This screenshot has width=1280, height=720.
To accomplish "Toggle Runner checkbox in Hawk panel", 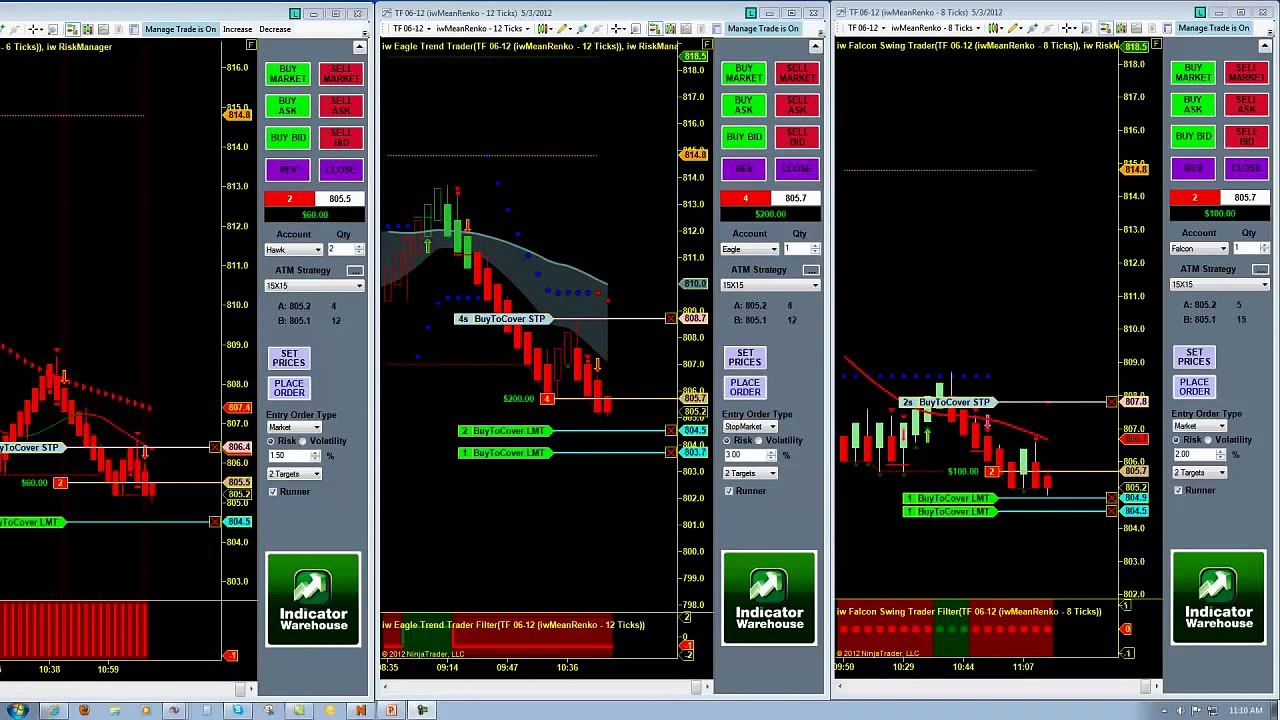I will point(273,492).
